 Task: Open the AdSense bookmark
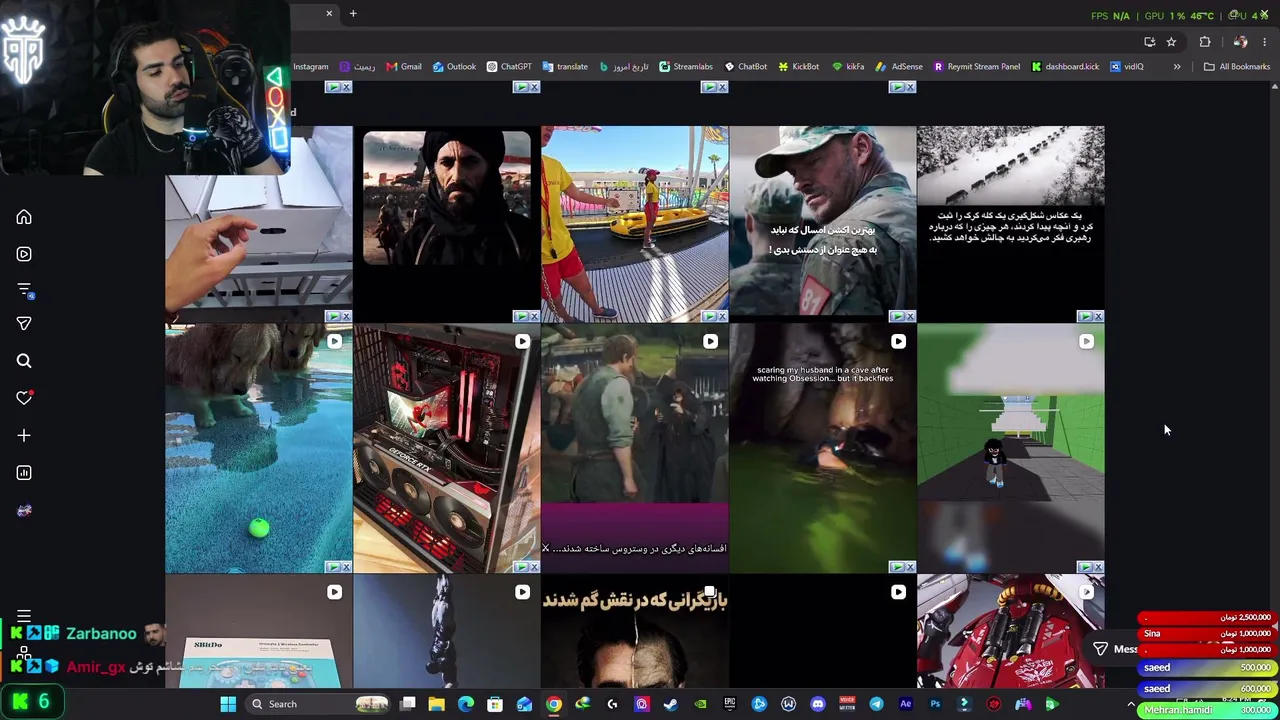[x=898, y=67]
